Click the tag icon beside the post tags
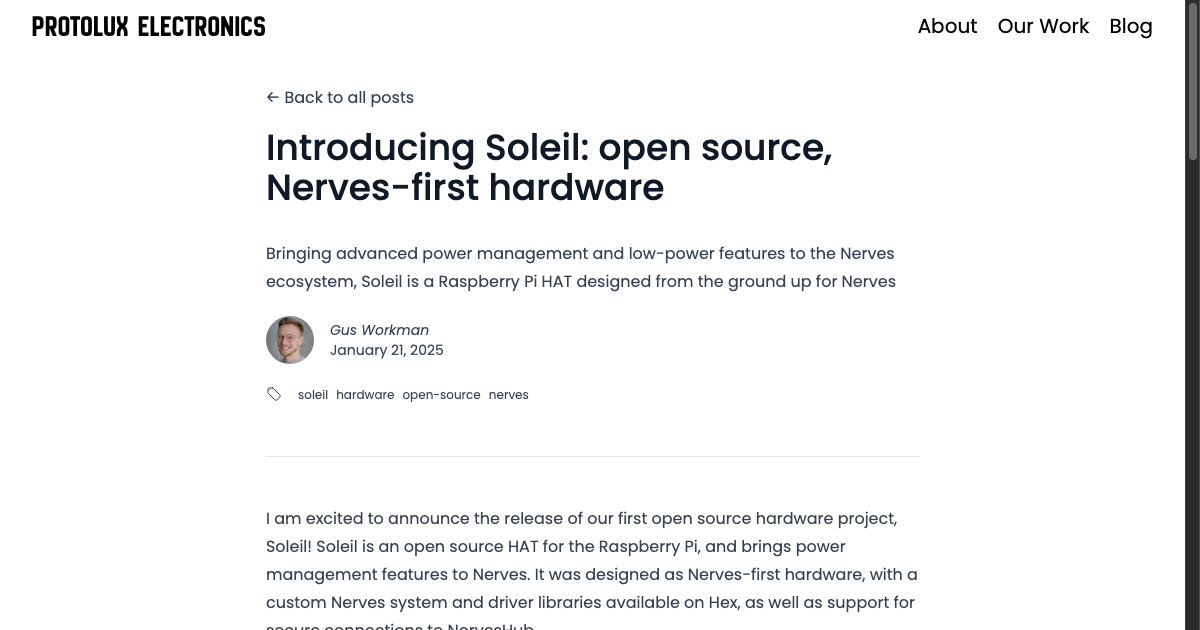 click(x=274, y=394)
